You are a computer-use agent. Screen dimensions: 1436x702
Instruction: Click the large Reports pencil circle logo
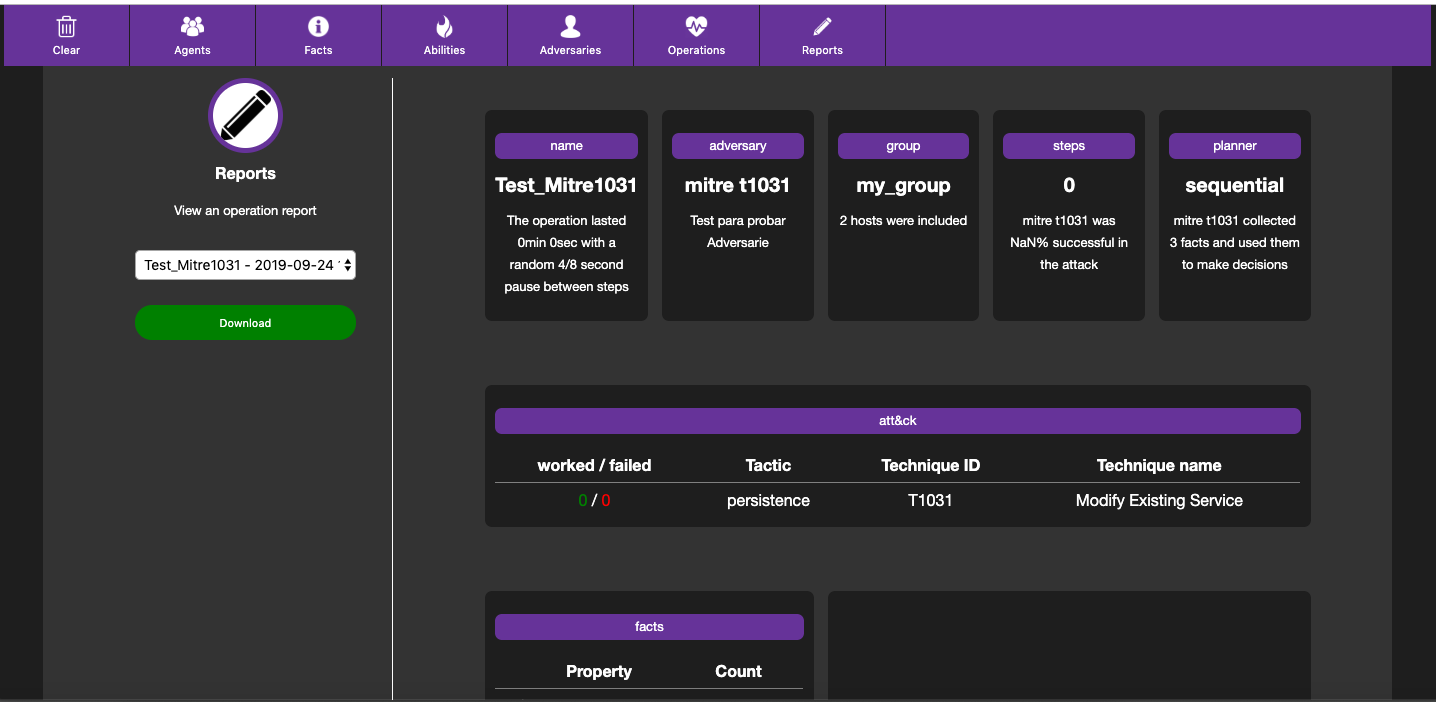[x=245, y=116]
